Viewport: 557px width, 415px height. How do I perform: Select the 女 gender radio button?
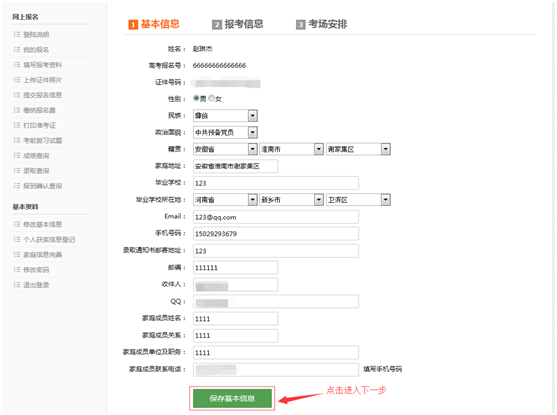[x=211, y=98]
